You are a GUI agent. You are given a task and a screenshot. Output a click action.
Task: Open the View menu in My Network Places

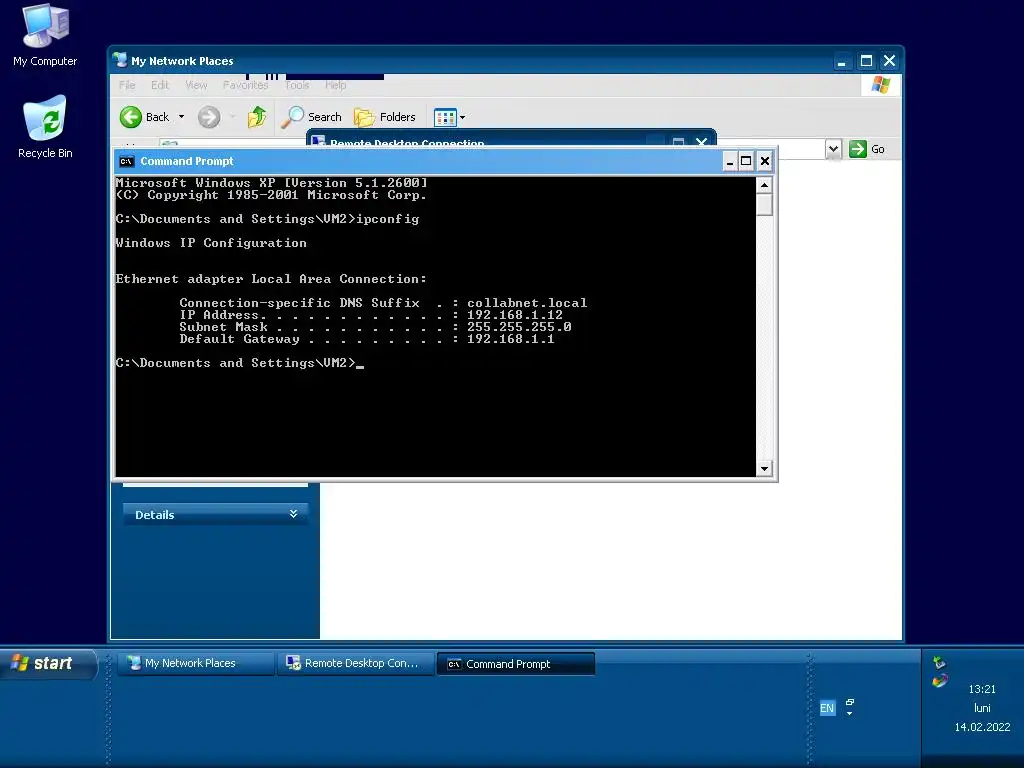(x=196, y=85)
